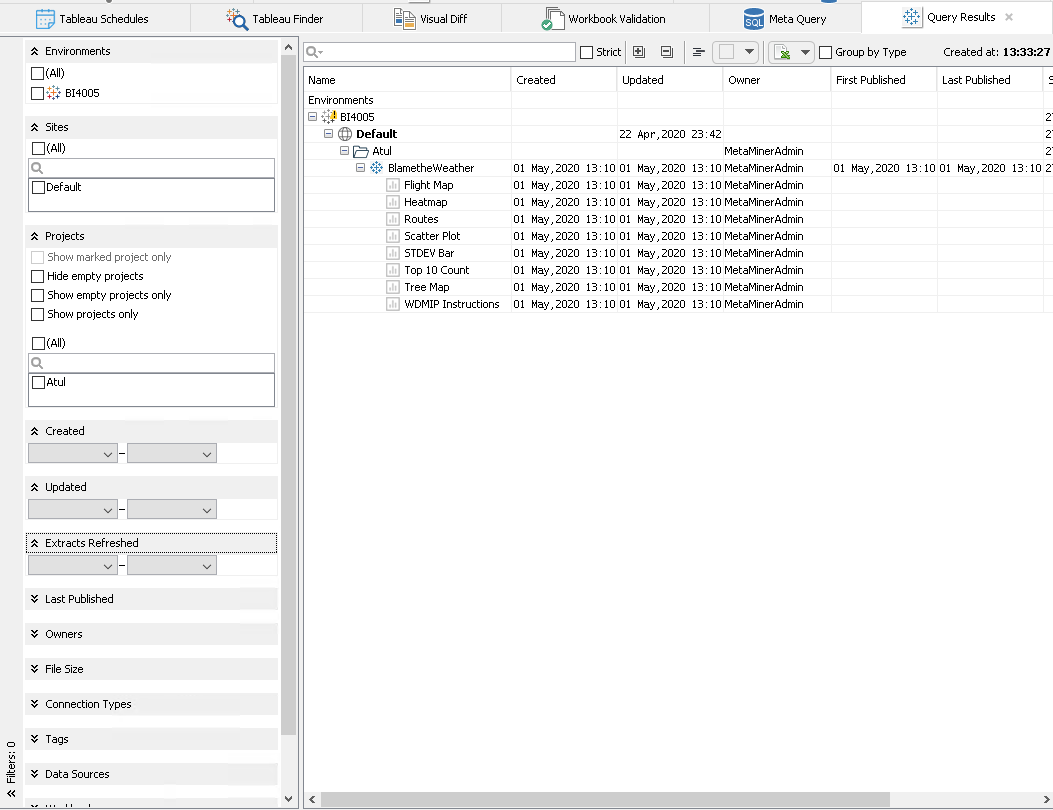The width and height of the screenshot is (1053, 810).
Task: Open the Tableau Finder tab
Action: (275, 19)
